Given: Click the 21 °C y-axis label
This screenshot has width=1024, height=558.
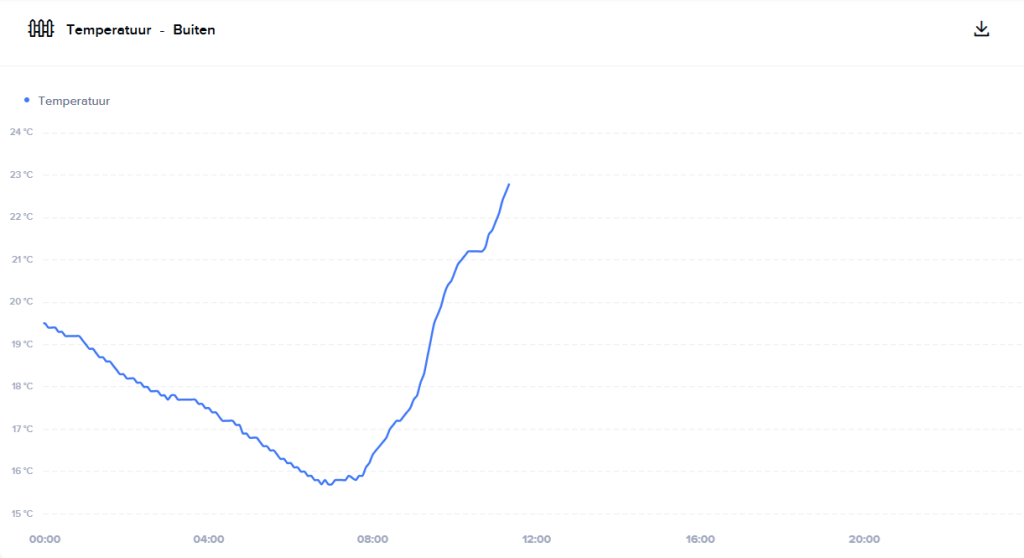Looking at the screenshot, I should tap(21, 260).
